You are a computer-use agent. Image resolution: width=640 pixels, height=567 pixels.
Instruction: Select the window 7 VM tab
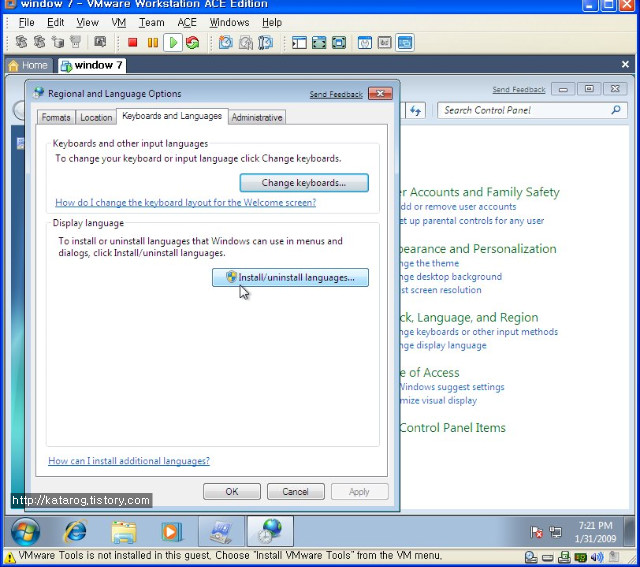[x=92, y=65]
